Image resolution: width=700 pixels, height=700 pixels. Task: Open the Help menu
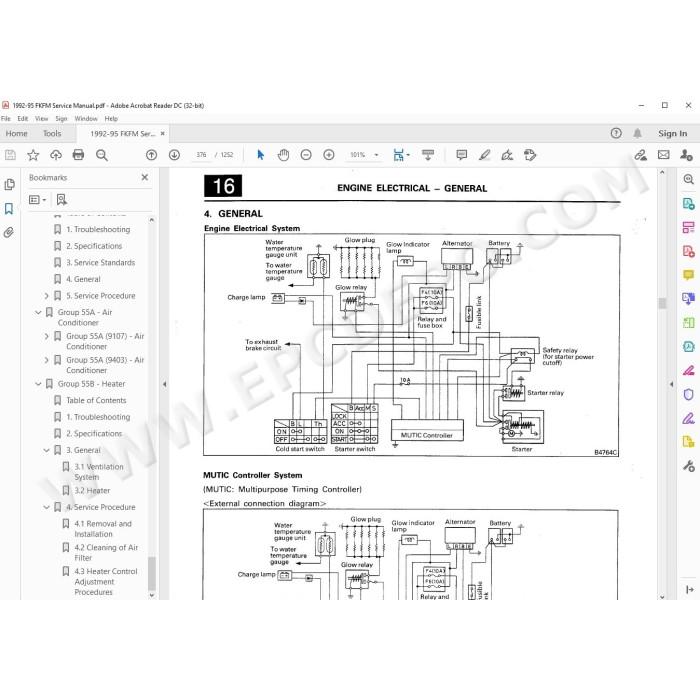(x=111, y=118)
